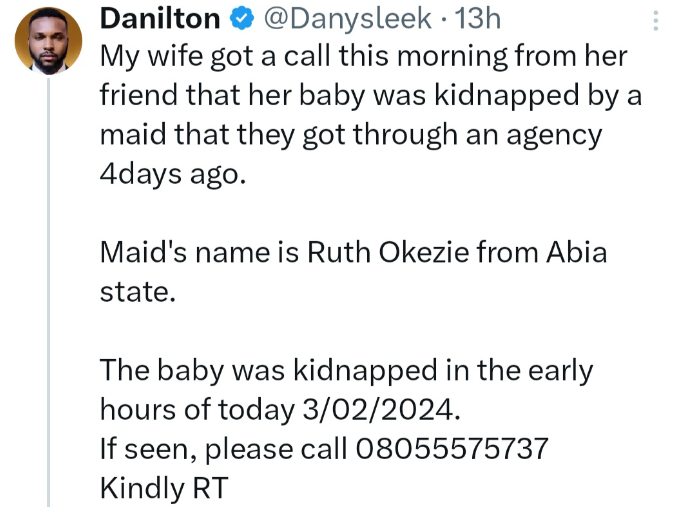Open the tweet's three-dot more options menu
This screenshot has height=507, width=688.
click(656, 20)
